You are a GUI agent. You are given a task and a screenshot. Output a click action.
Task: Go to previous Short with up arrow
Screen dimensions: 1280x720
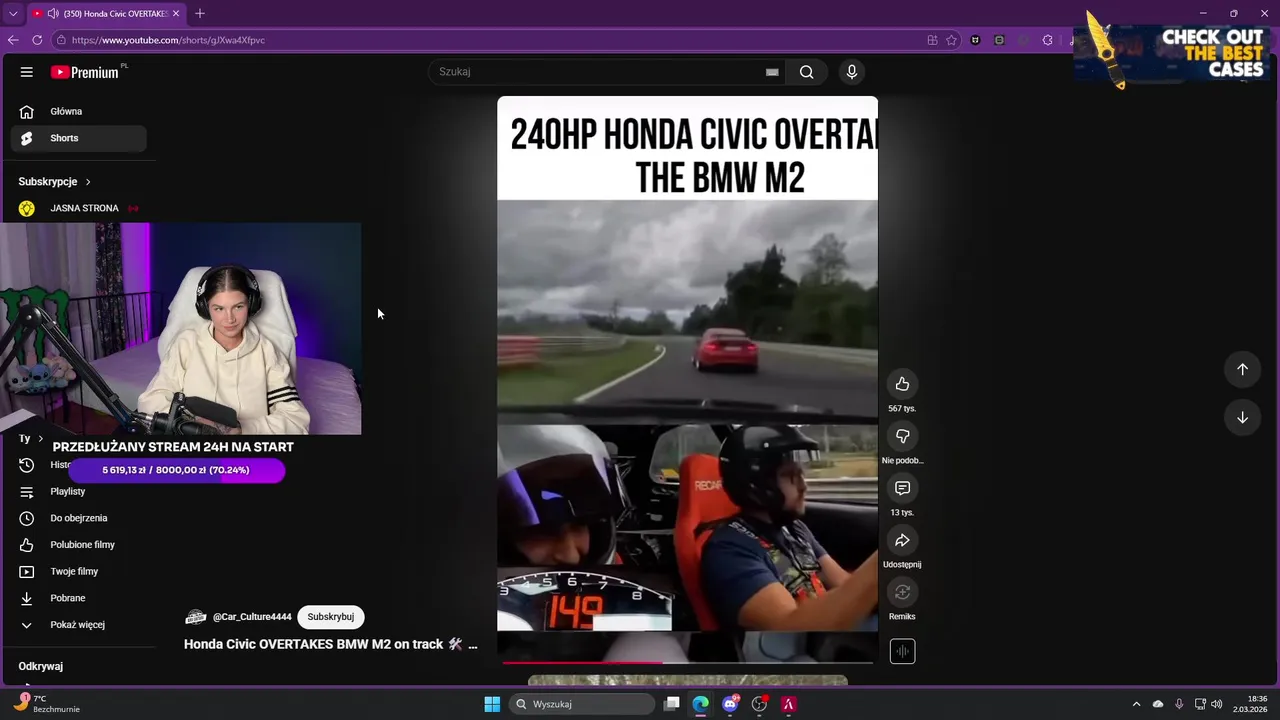[1242, 369]
